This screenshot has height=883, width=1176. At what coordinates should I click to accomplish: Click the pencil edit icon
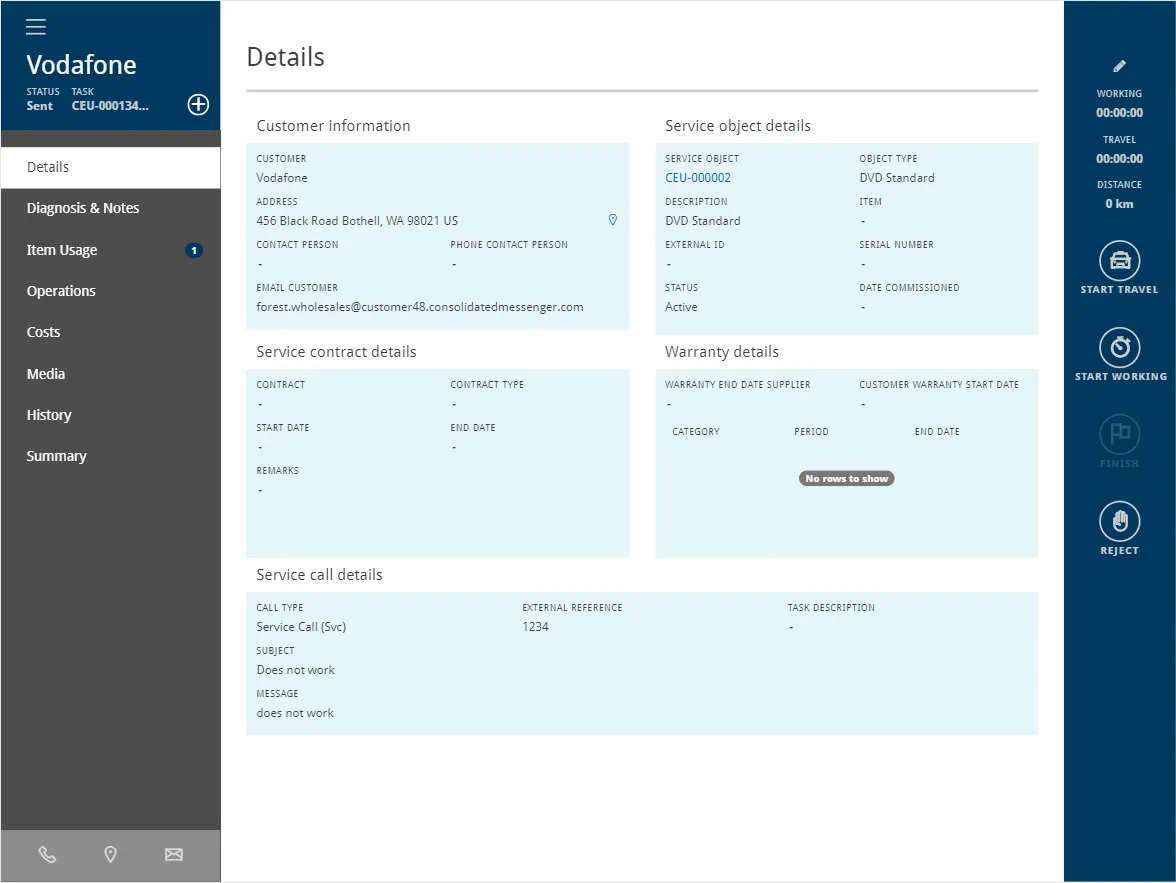(x=1119, y=66)
